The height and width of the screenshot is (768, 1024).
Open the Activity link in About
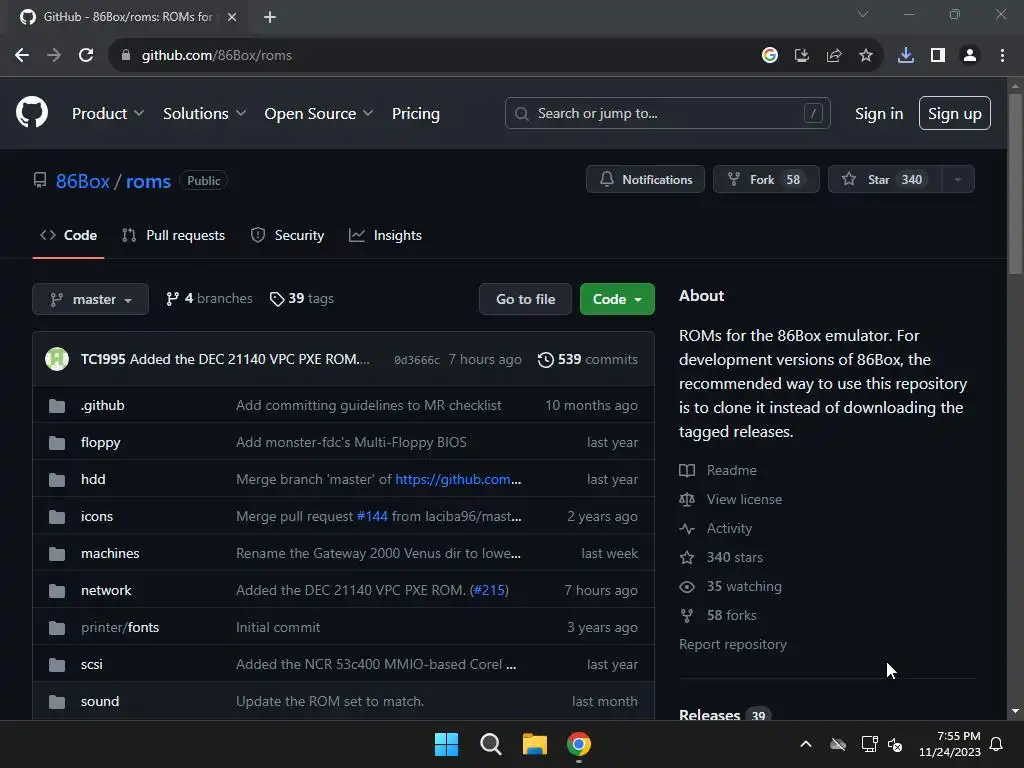pyautogui.click(x=729, y=528)
